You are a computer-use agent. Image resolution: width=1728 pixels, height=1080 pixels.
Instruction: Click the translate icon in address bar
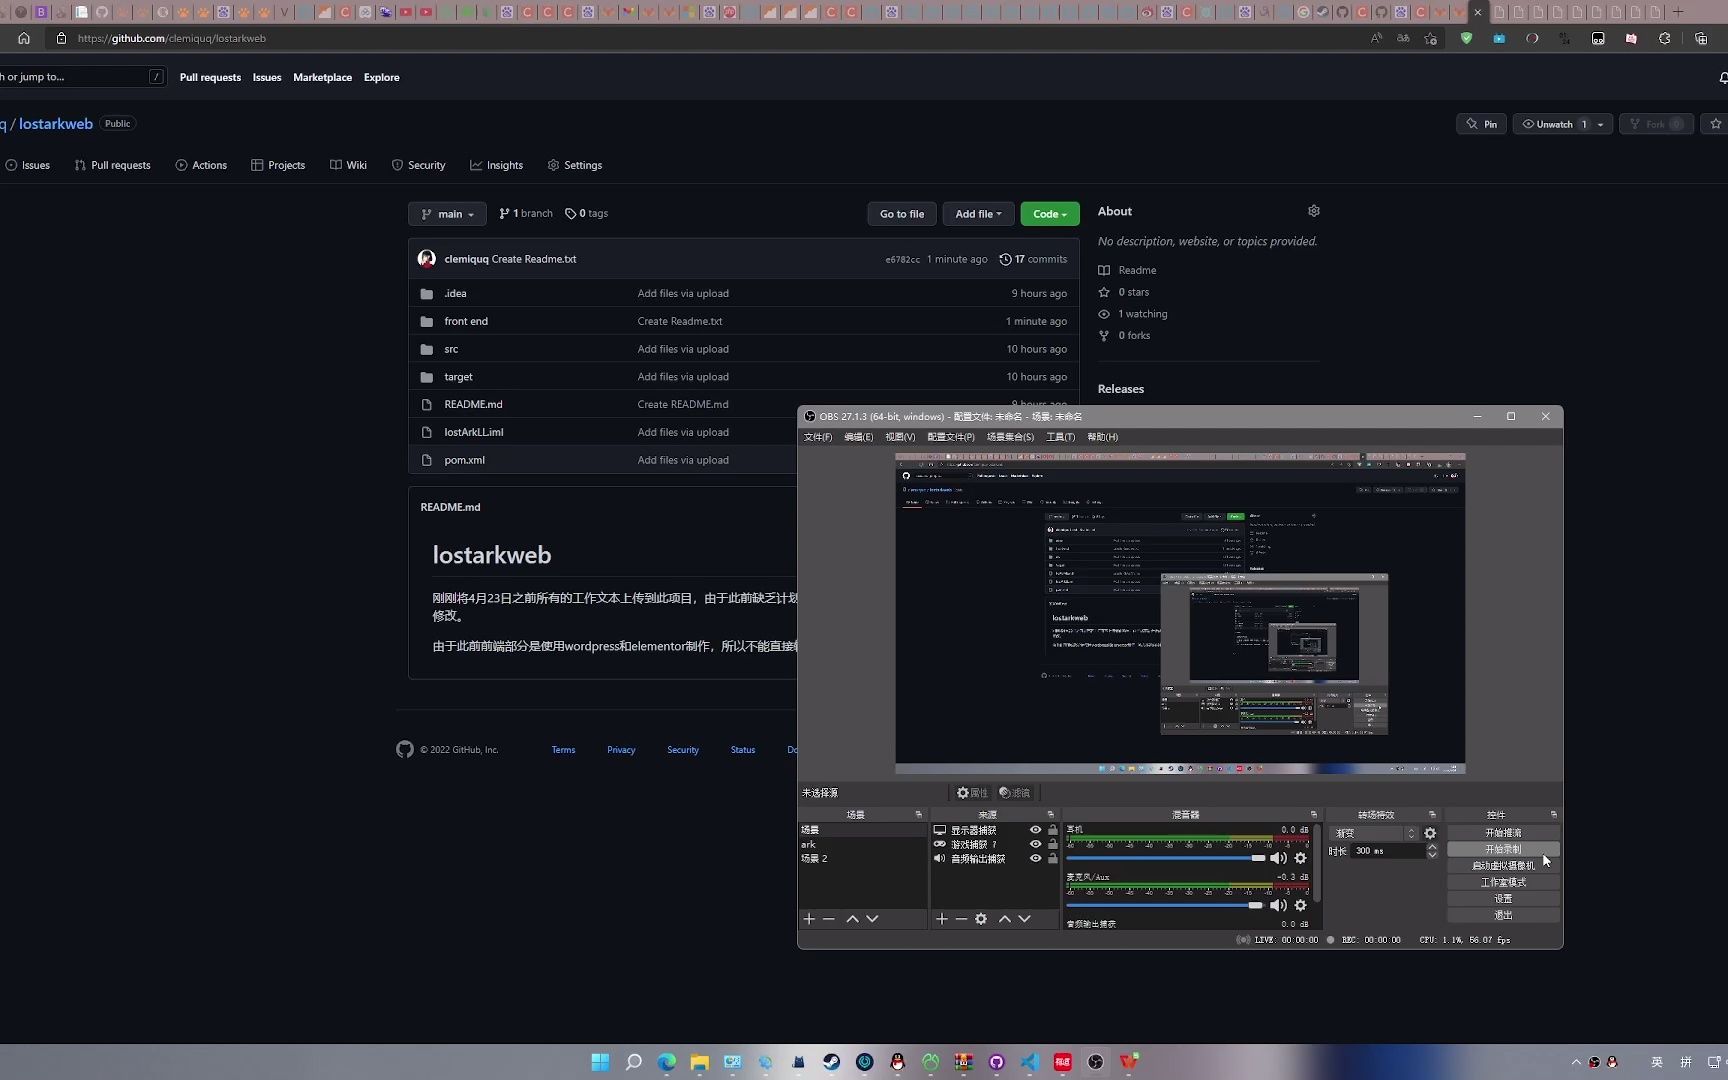click(1403, 38)
